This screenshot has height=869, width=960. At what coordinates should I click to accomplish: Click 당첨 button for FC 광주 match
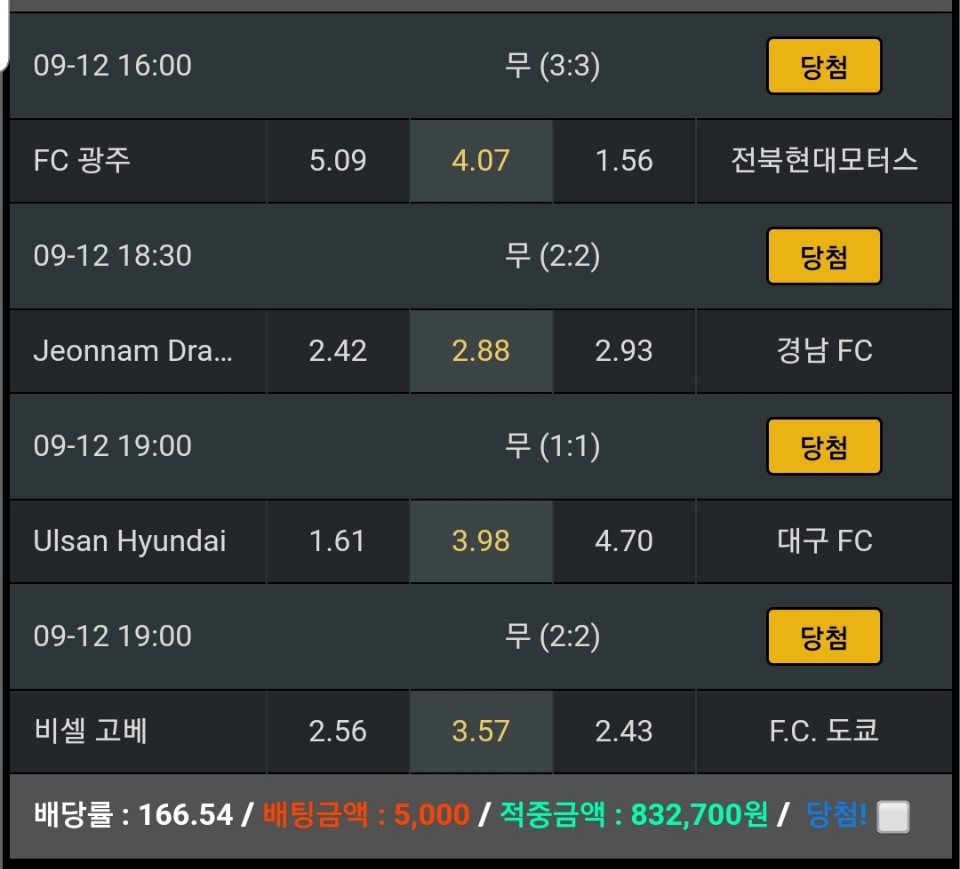click(824, 66)
